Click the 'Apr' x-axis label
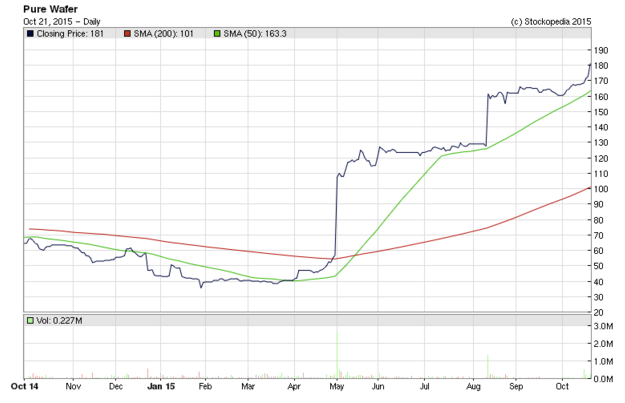The image size is (625, 403). [x=294, y=386]
